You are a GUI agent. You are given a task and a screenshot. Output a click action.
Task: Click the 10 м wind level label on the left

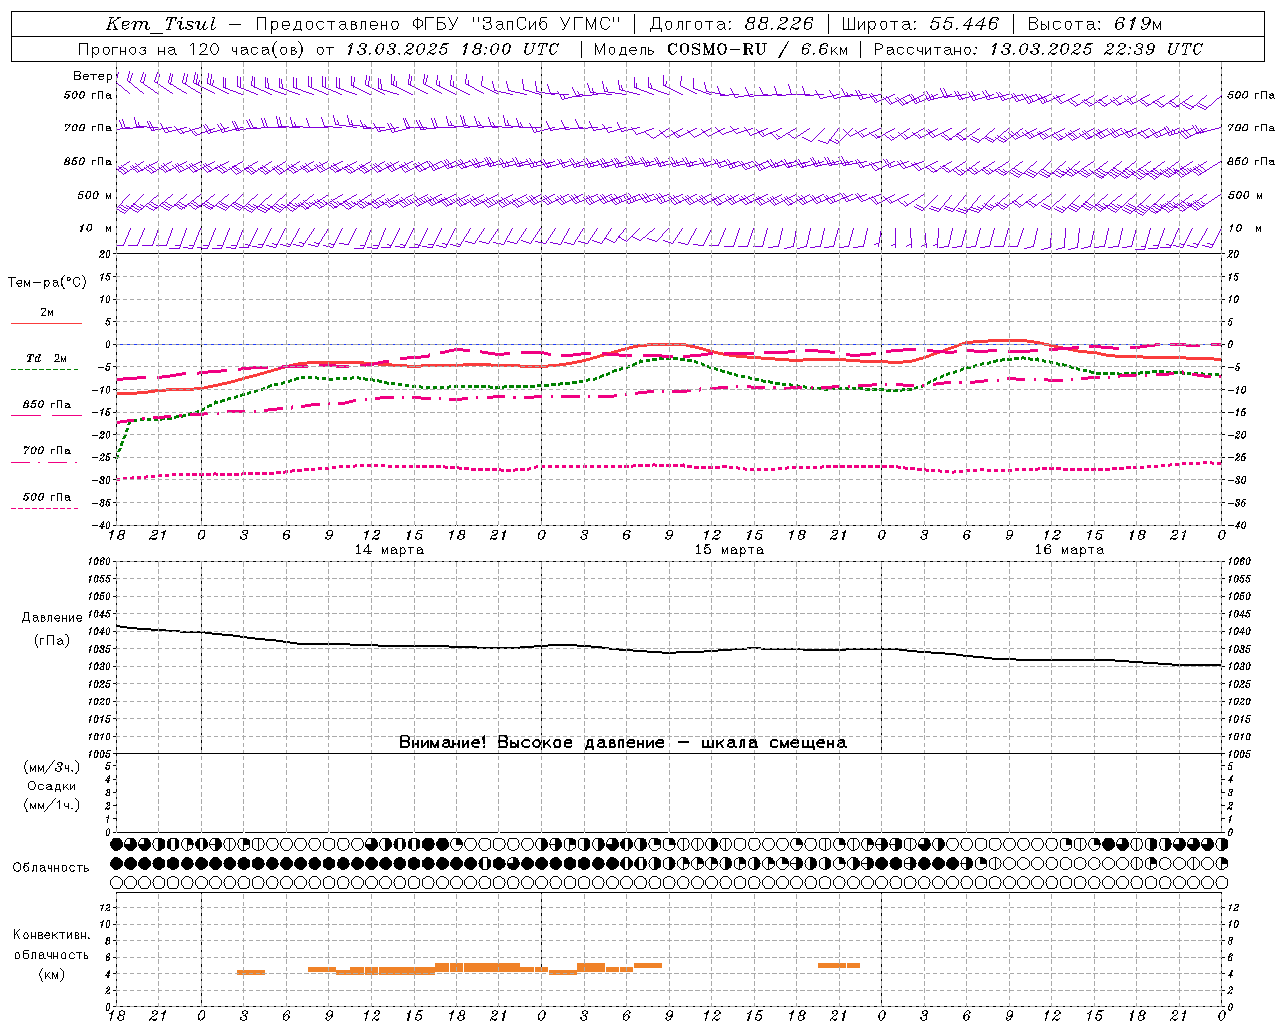pyautogui.click(x=95, y=228)
